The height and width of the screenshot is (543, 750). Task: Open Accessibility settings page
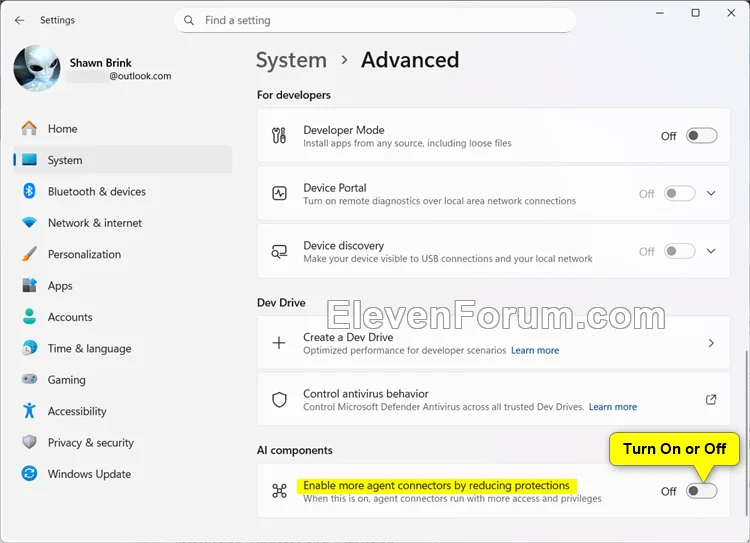[123, 411]
